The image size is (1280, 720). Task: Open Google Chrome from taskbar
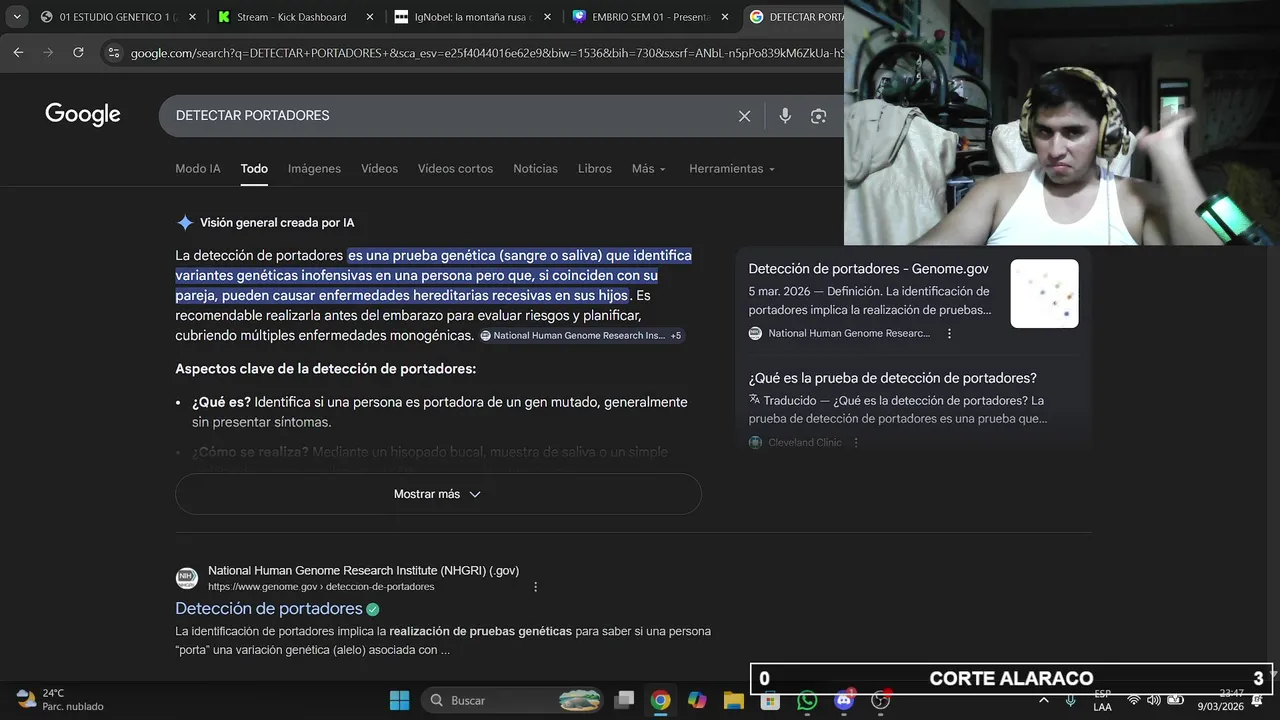[660, 700]
